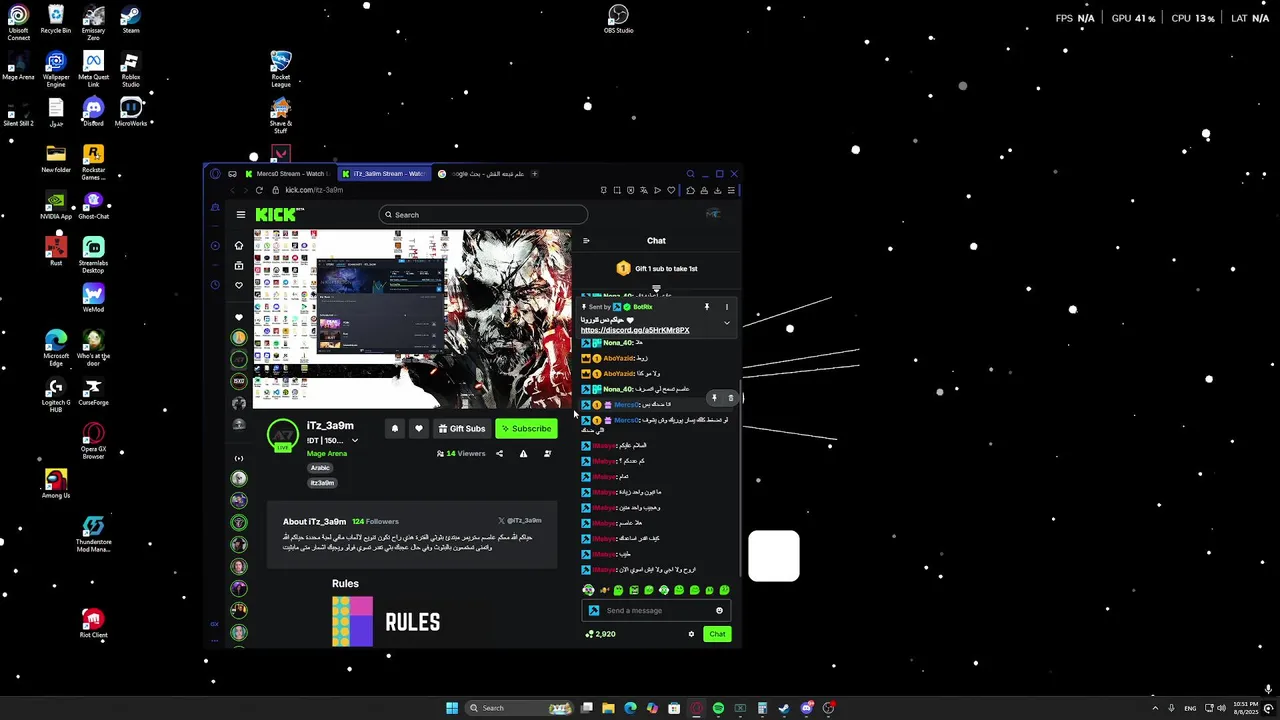Click the green Subscribe button
The height and width of the screenshot is (720, 1280).
pos(527,428)
